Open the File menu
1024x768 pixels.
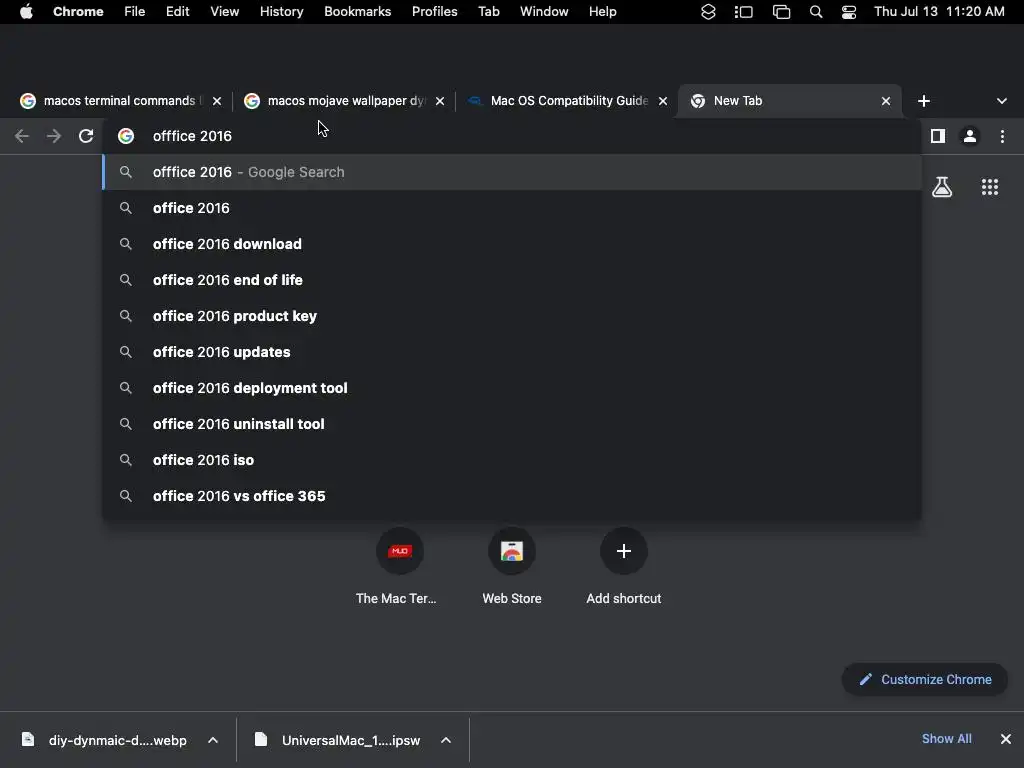(135, 12)
